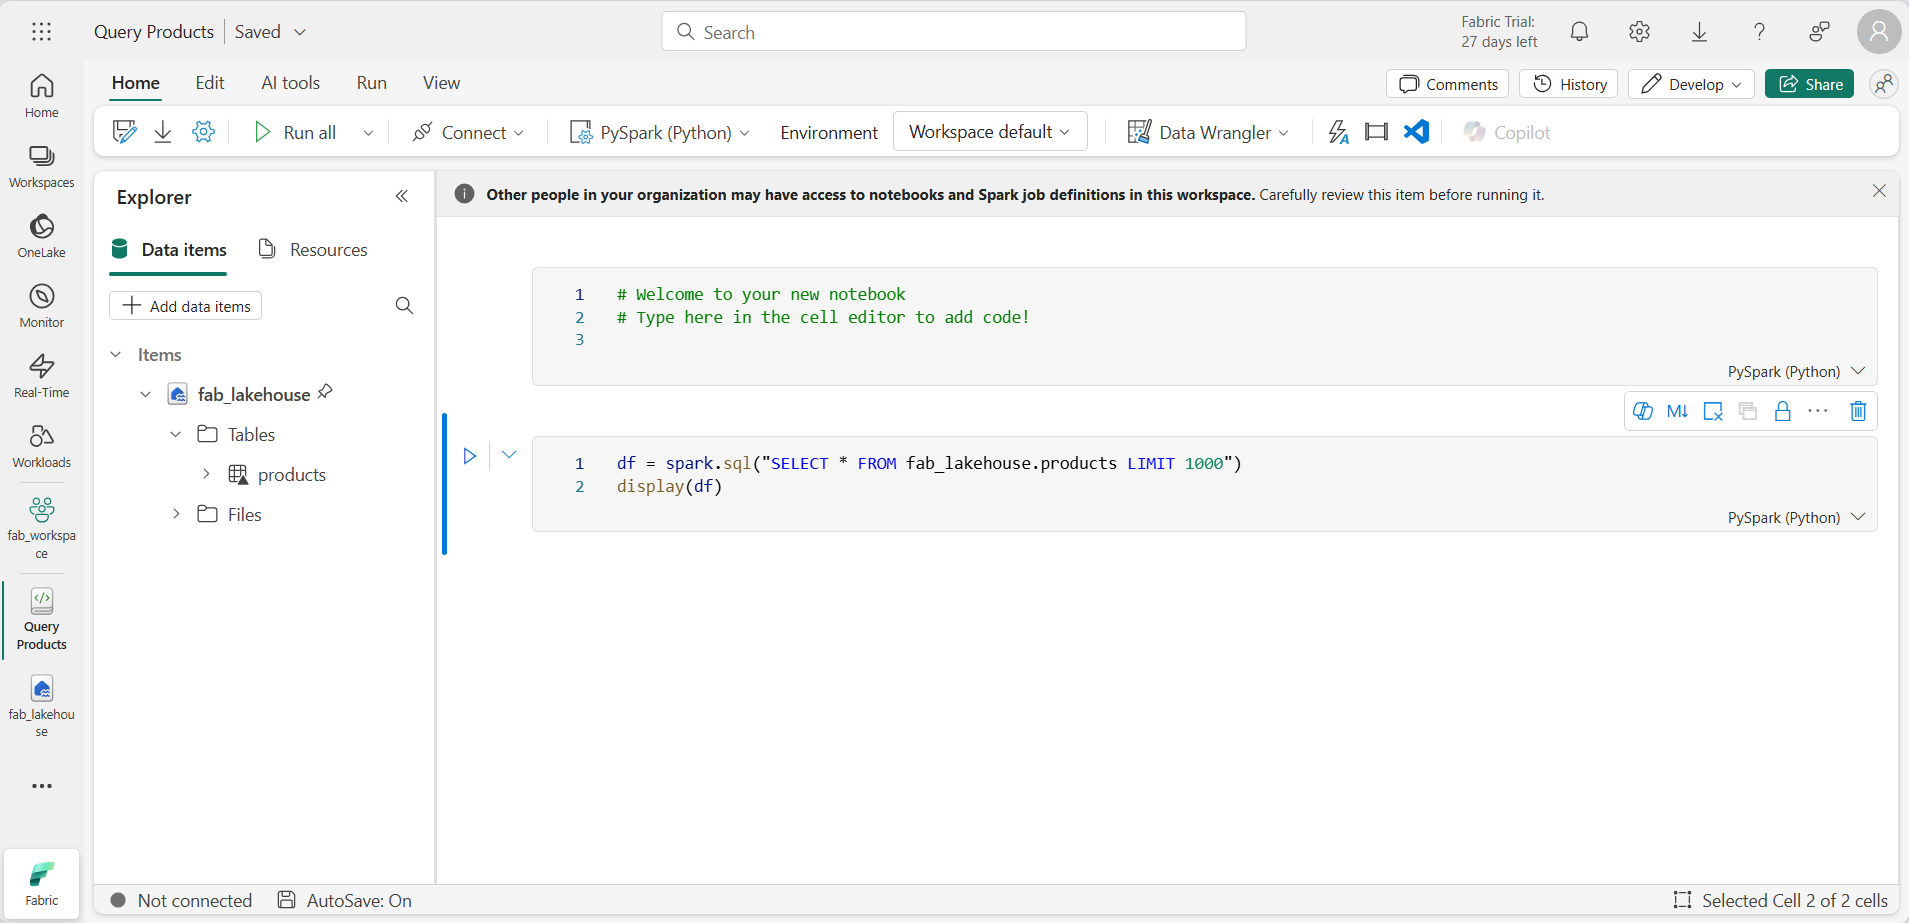Open Fabric settings gear in header
The image size is (1909, 923).
tap(1639, 32)
